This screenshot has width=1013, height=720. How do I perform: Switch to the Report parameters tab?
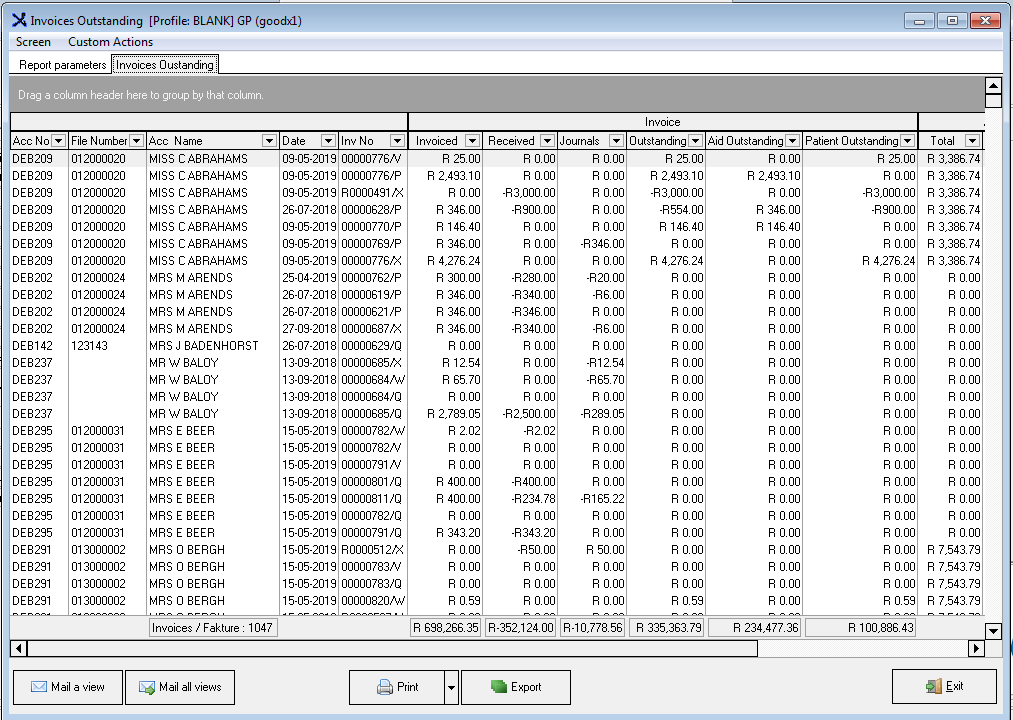tap(62, 65)
